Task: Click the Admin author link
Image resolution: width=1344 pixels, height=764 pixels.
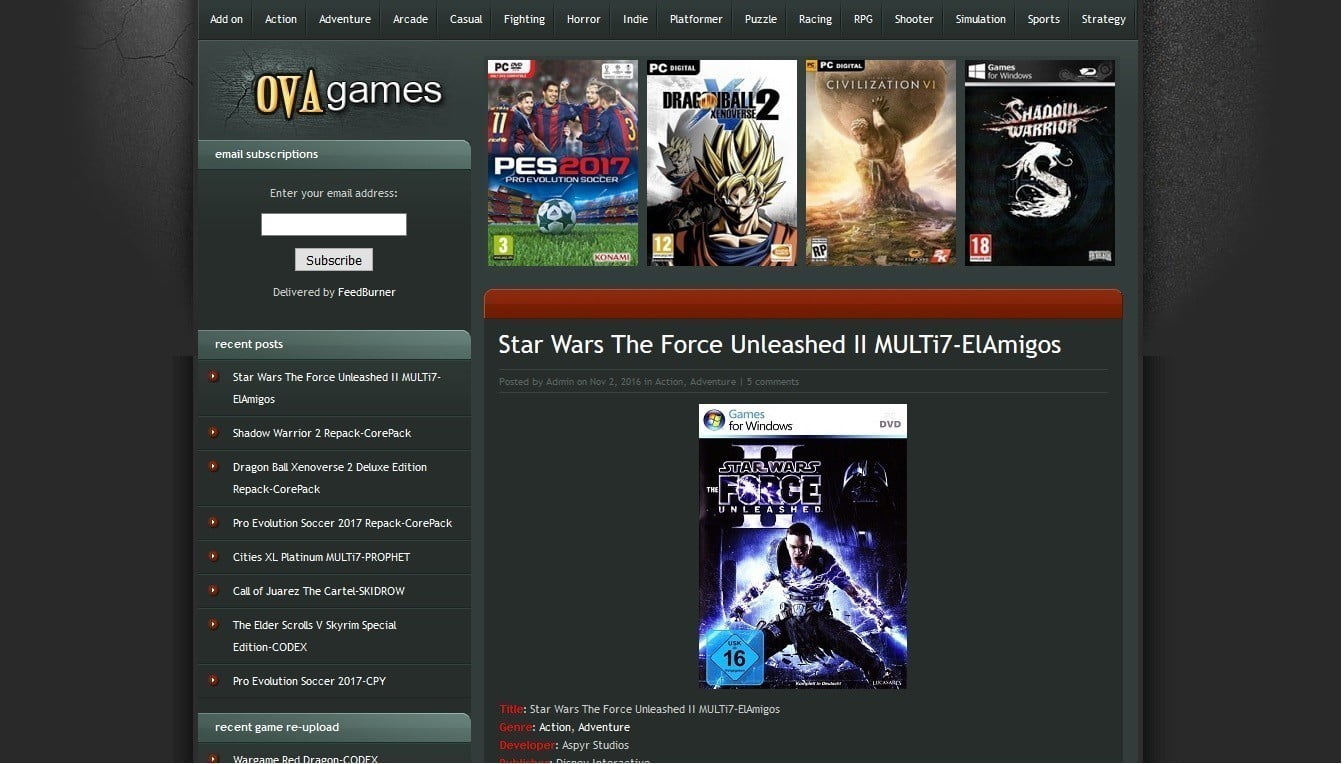Action: (560, 382)
